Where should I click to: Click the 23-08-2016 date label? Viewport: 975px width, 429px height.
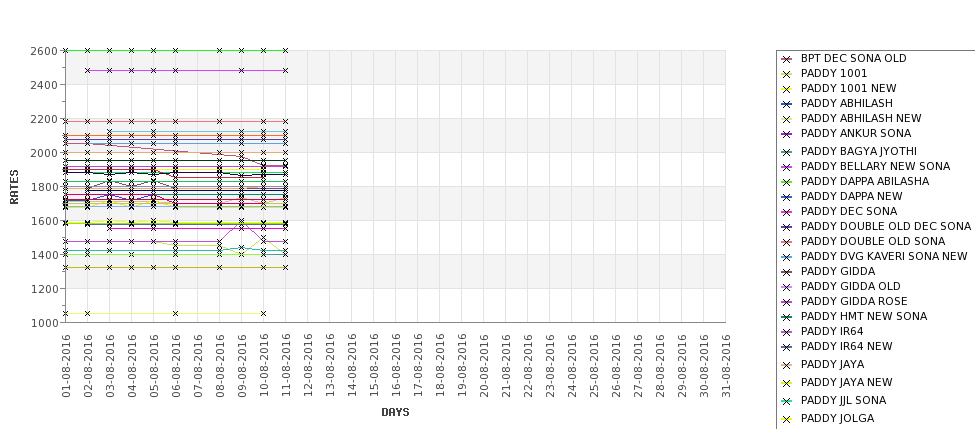(550, 366)
